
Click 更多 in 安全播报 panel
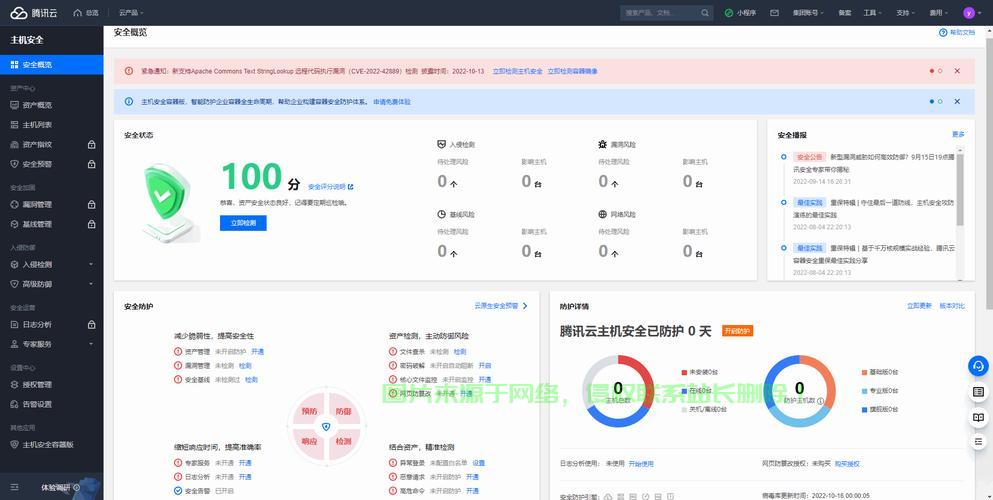click(x=958, y=134)
